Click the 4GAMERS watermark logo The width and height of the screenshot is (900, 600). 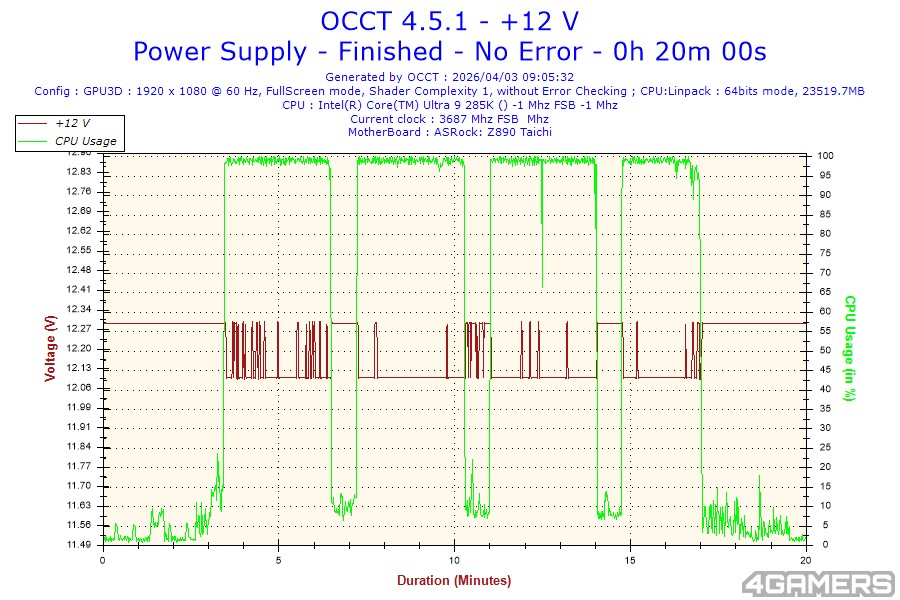click(816, 583)
